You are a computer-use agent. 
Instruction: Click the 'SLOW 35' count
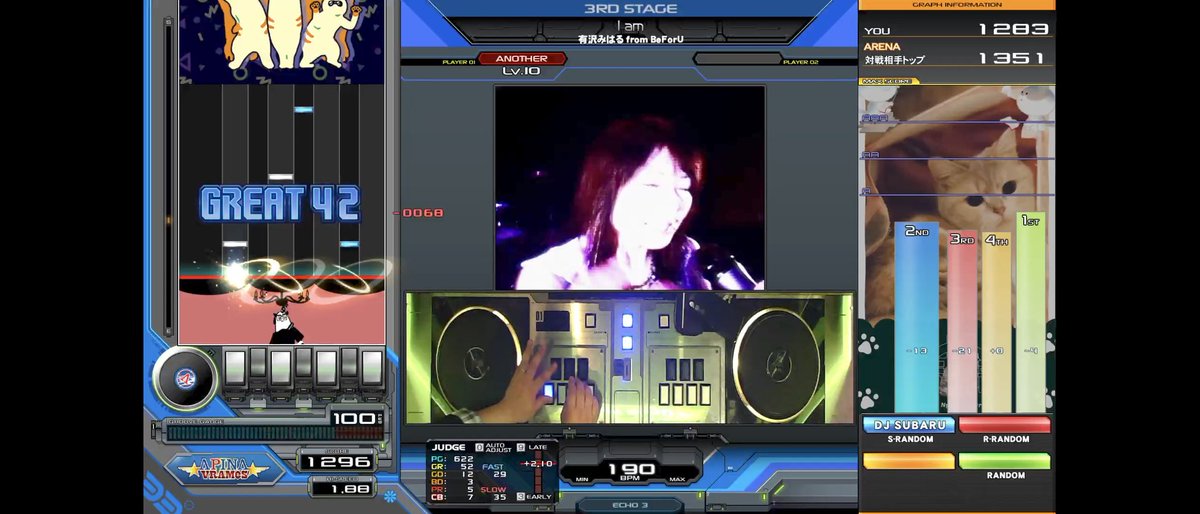[493, 493]
